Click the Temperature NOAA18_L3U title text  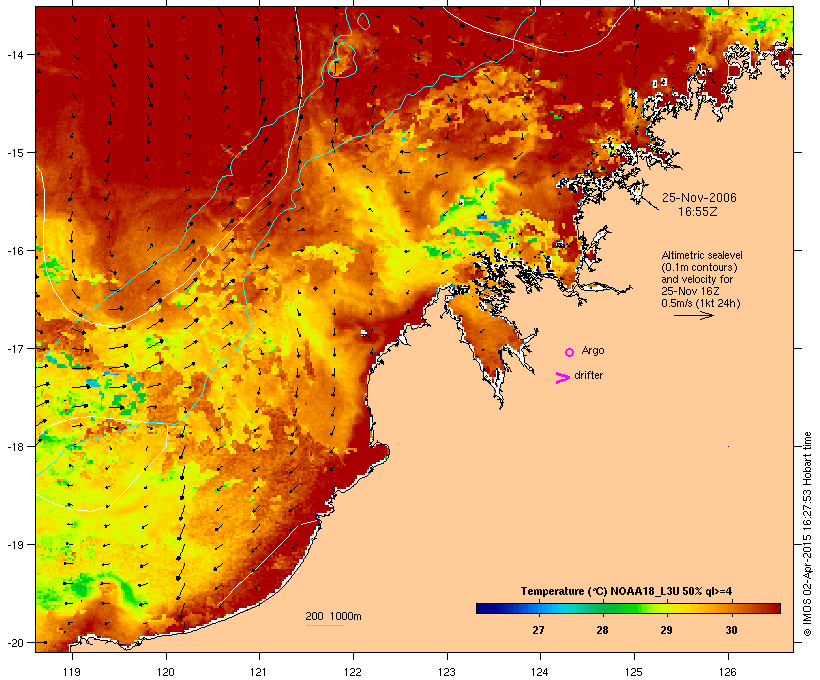(x=627, y=592)
